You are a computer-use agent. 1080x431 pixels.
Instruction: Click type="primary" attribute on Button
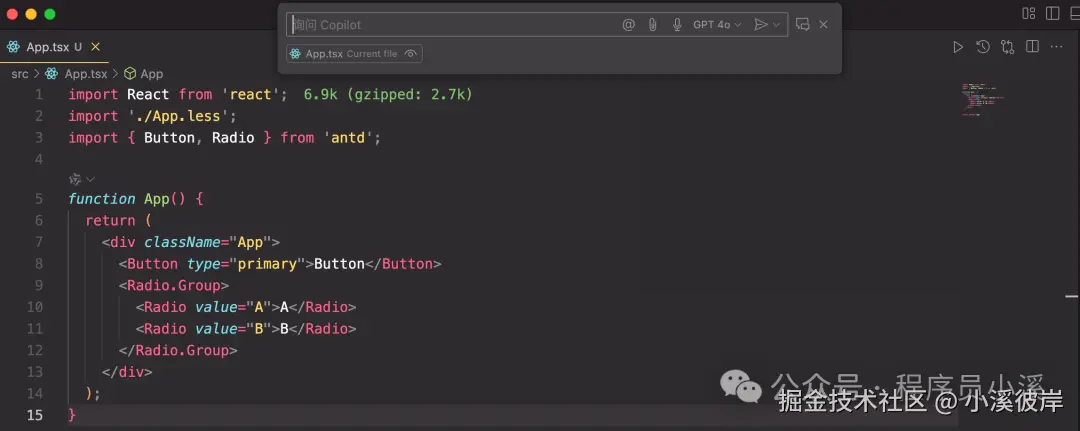pyautogui.click(x=246, y=264)
